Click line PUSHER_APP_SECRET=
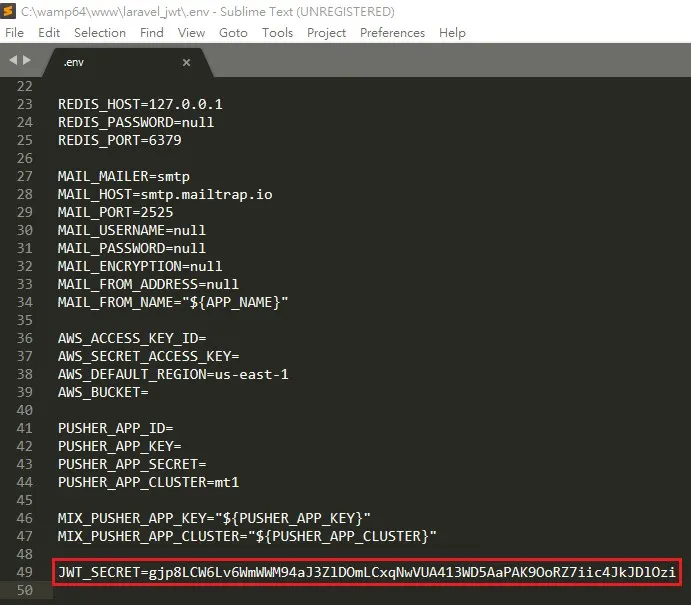691x605 pixels. click(132, 464)
